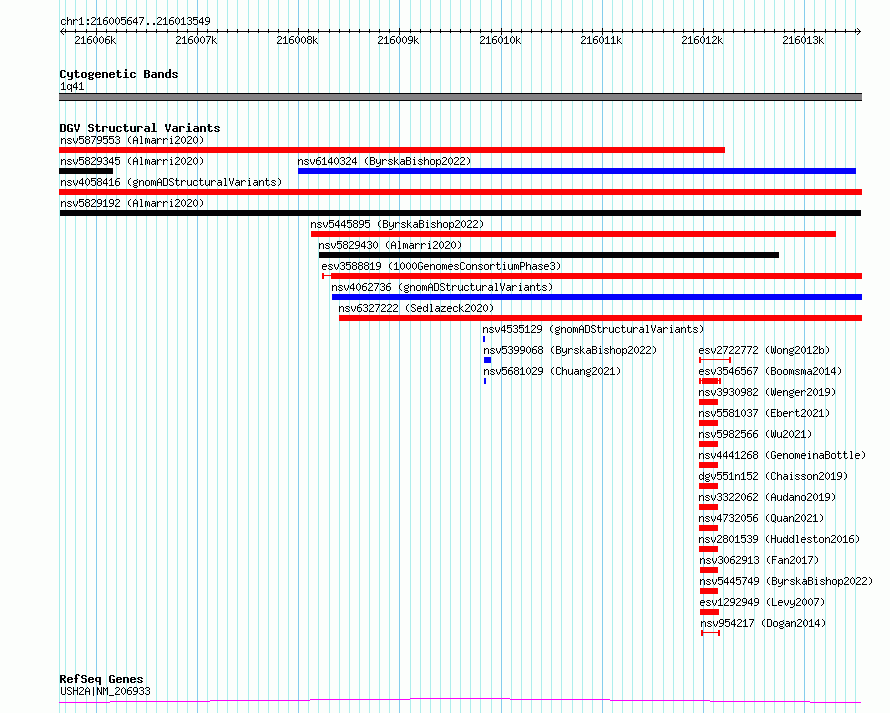Click the red glyph under nsv5445749
This screenshot has width=890, height=713.
pyautogui.click(x=710, y=591)
